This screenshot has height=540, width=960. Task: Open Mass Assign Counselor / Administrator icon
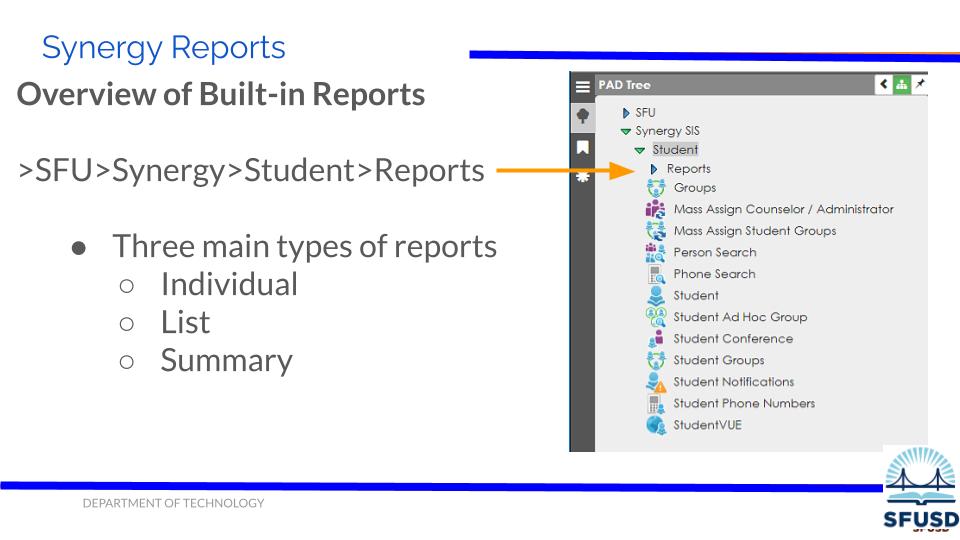(x=656, y=209)
